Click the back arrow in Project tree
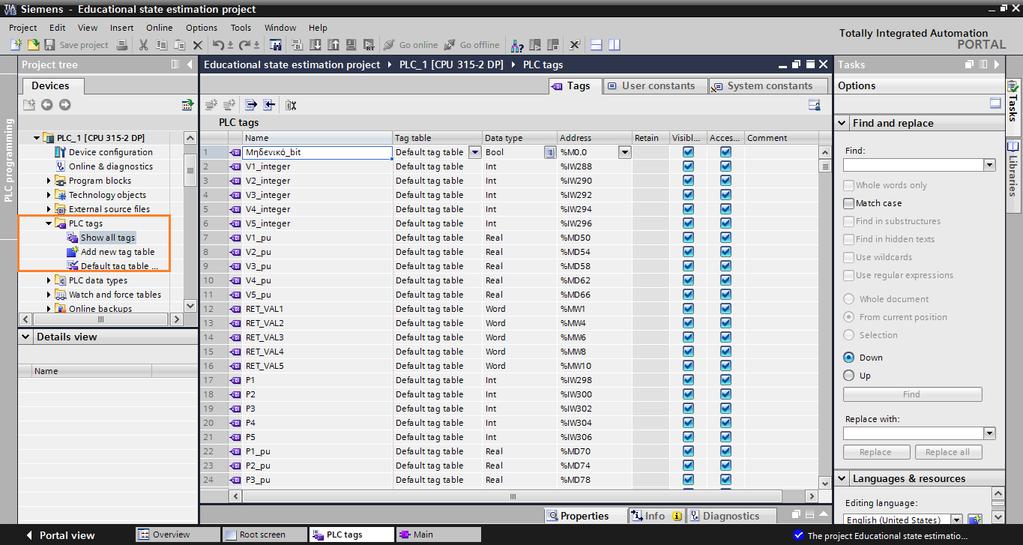The height and width of the screenshot is (545, 1023). [x=46, y=104]
